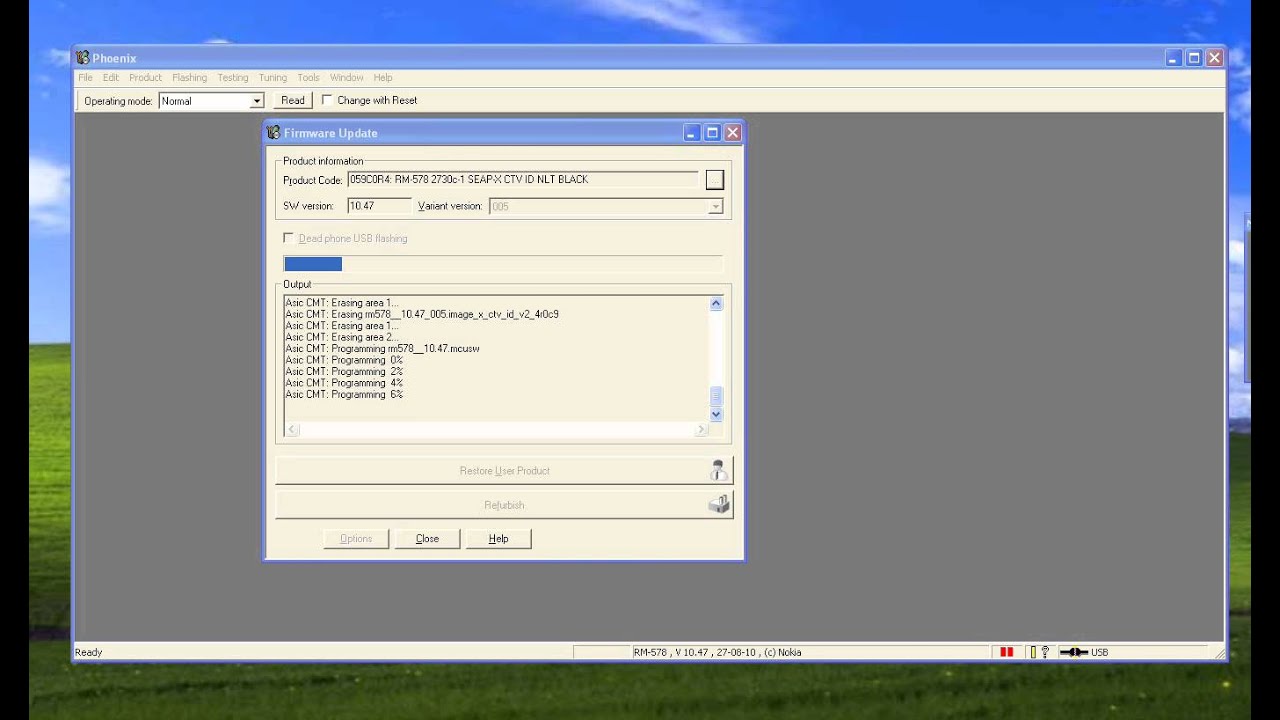This screenshot has width=1280, height=720.
Task: Close the Firmware Update dialog window
Action: tap(733, 132)
